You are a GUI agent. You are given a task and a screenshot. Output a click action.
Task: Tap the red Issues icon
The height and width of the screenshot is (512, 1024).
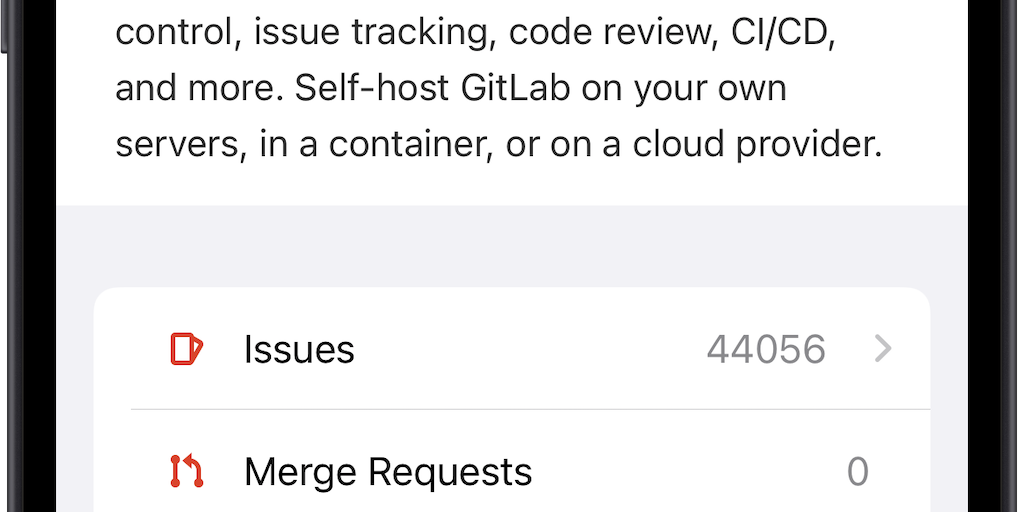point(186,349)
